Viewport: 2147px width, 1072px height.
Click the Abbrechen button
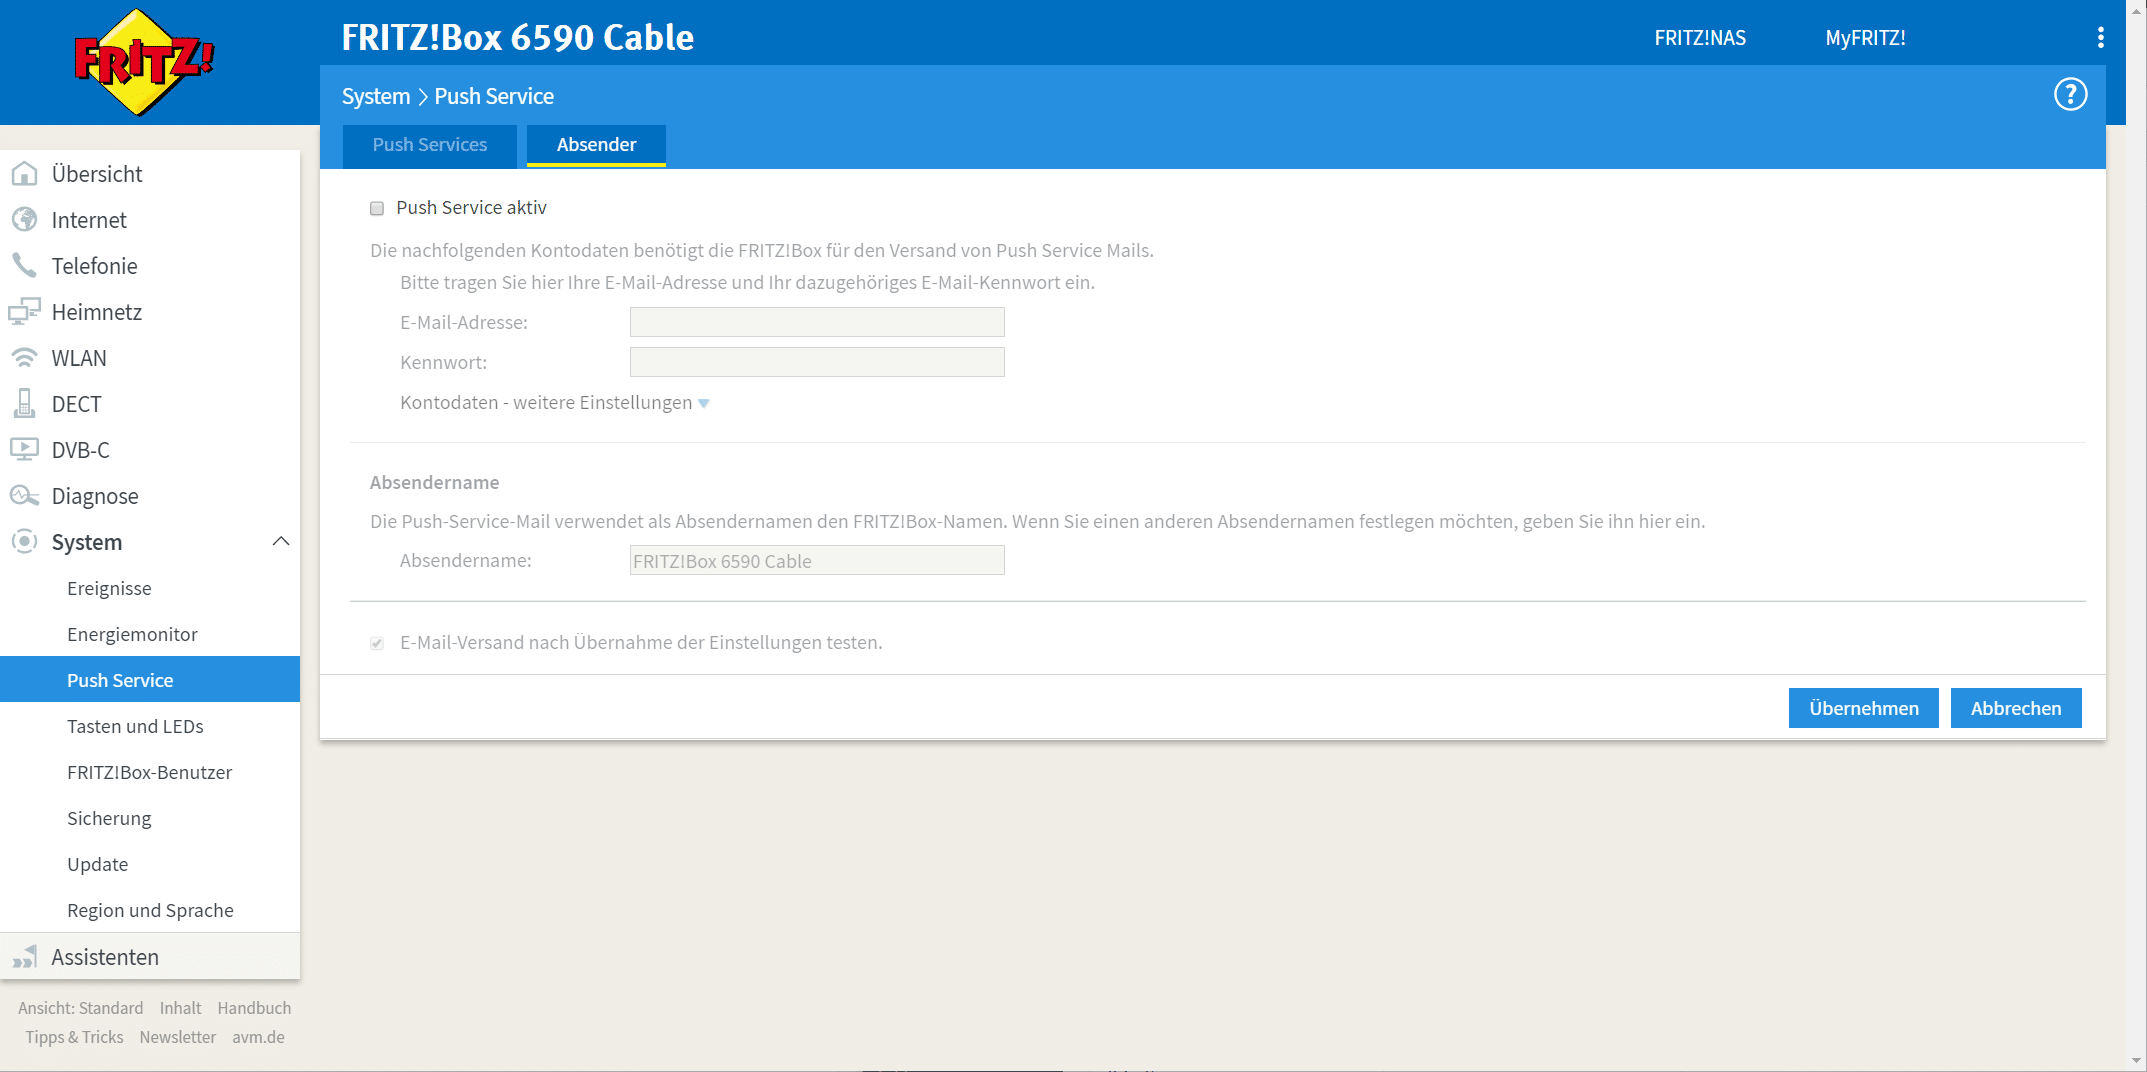2015,708
